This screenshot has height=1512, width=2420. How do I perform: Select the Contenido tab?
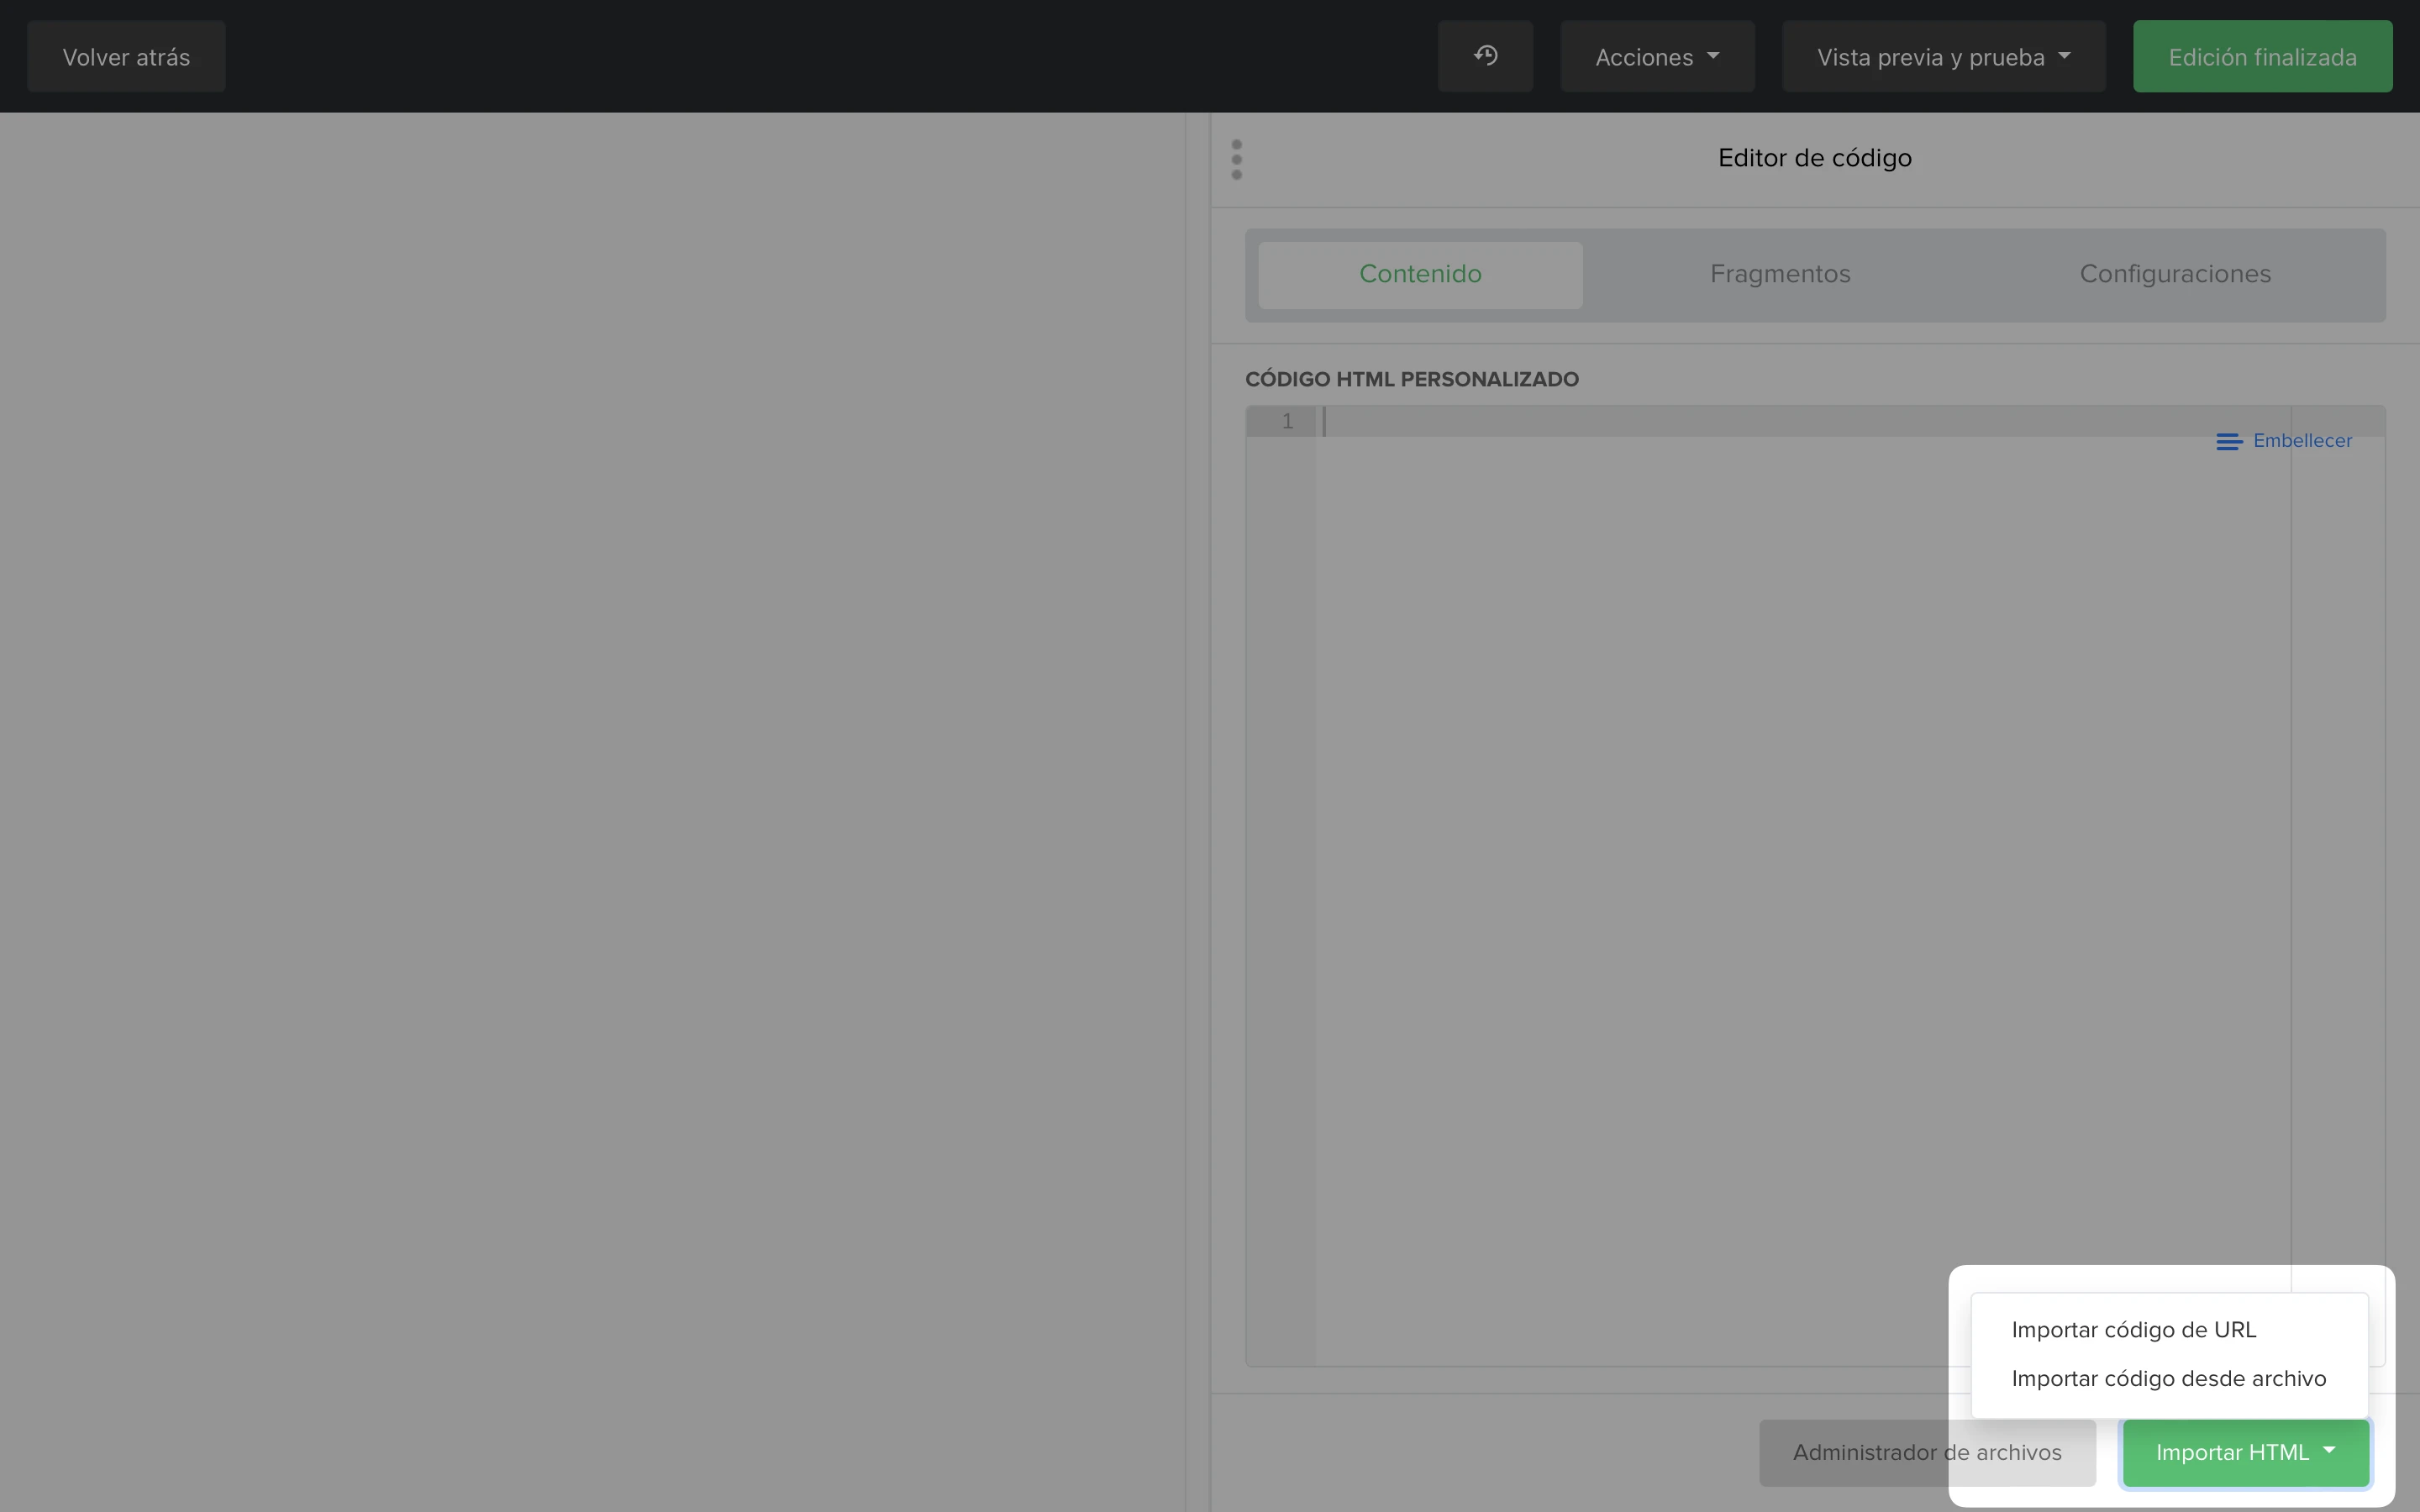click(x=1420, y=274)
